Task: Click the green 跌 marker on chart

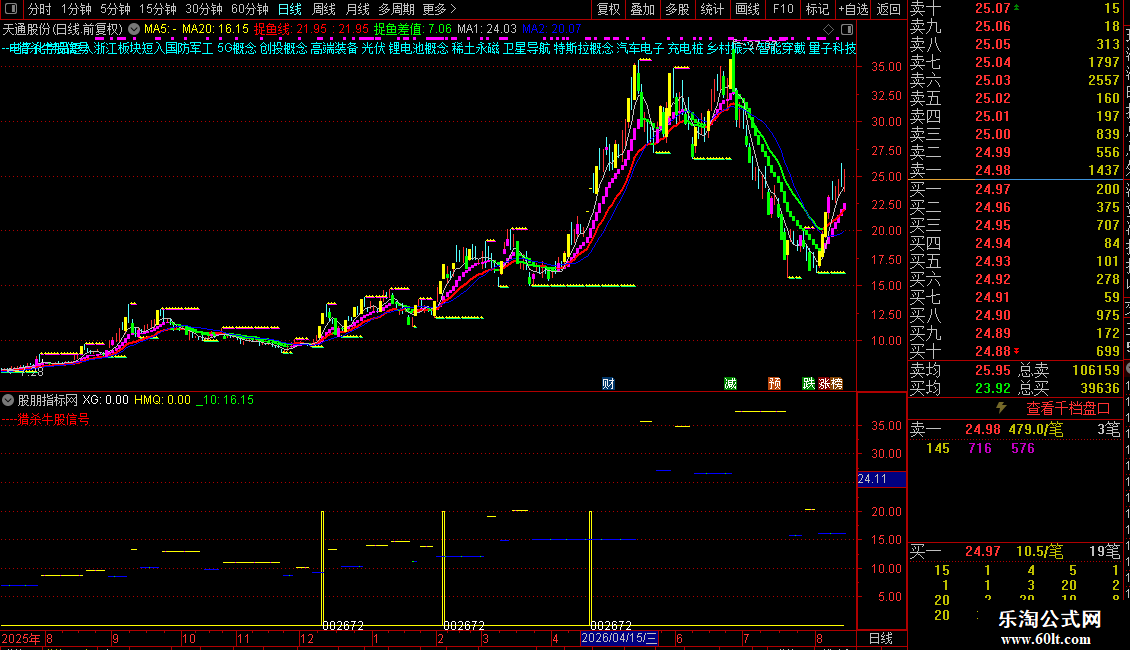Action: (809, 383)
